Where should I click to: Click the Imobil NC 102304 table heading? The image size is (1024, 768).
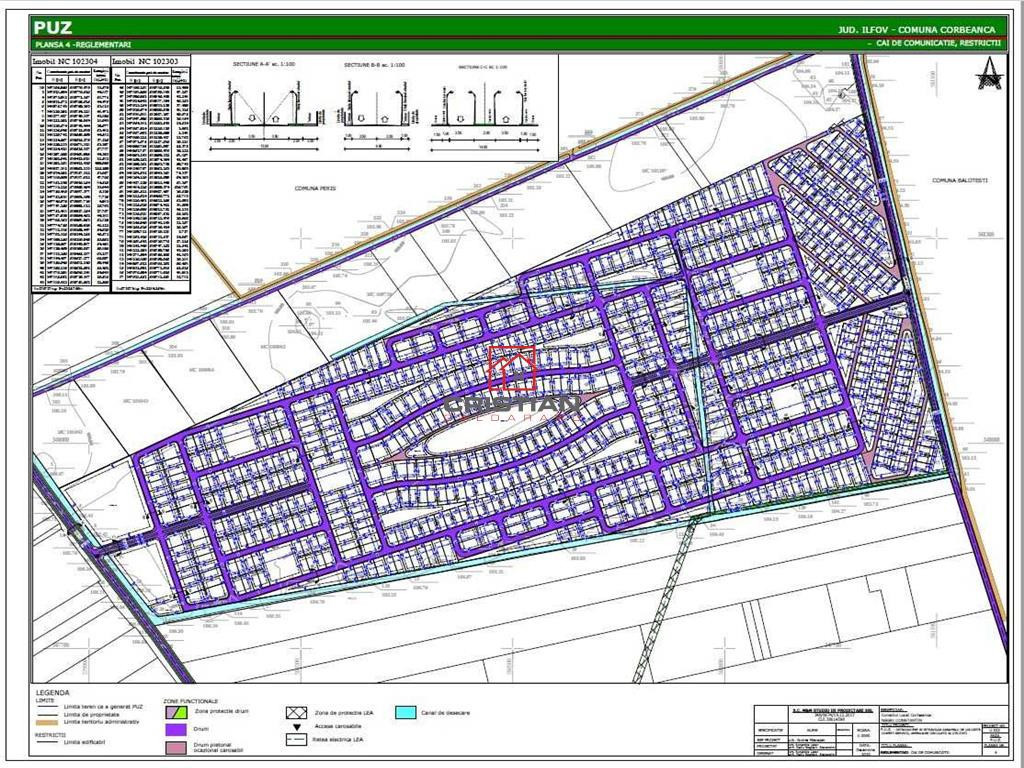pos(72,61)
